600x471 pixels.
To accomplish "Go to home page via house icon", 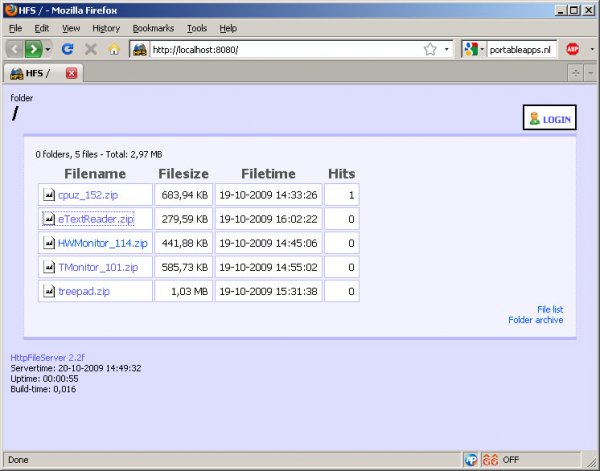I will (x=114, y=48).
